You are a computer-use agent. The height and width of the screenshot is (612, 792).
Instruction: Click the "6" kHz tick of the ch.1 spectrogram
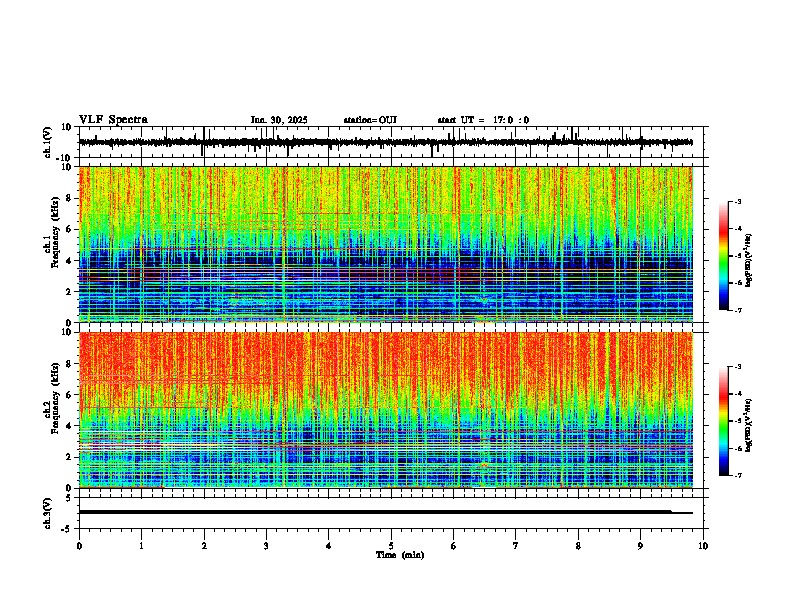[69, 229]
